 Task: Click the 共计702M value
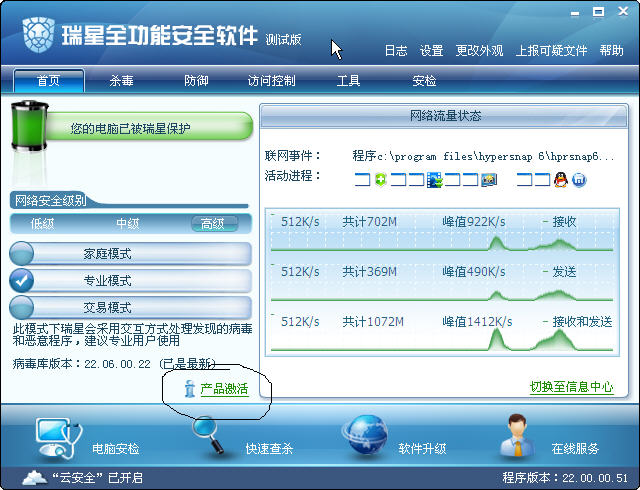point(369,222)
